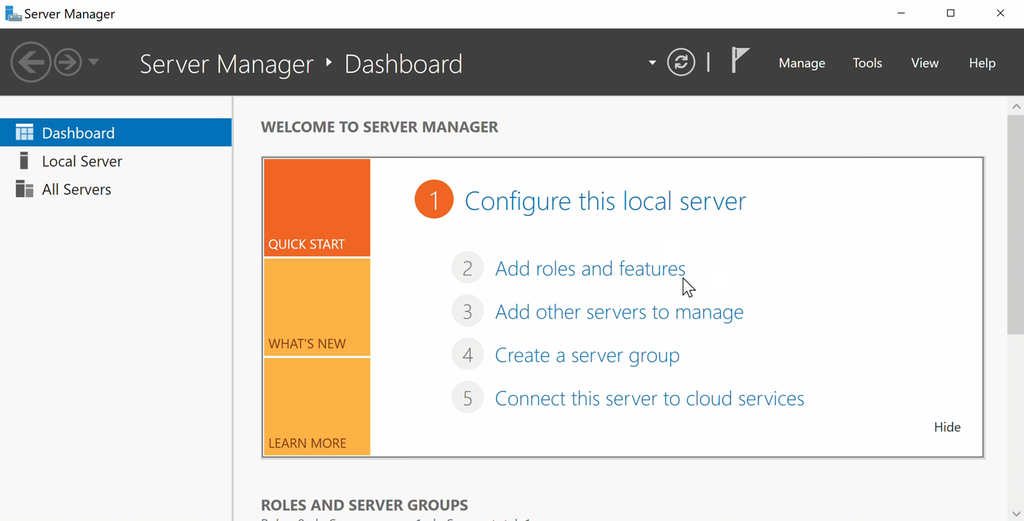Click the ROLES AND SERVER GROUPS heading
Viewport: 1024px width, 521px height.
point(364,505)
